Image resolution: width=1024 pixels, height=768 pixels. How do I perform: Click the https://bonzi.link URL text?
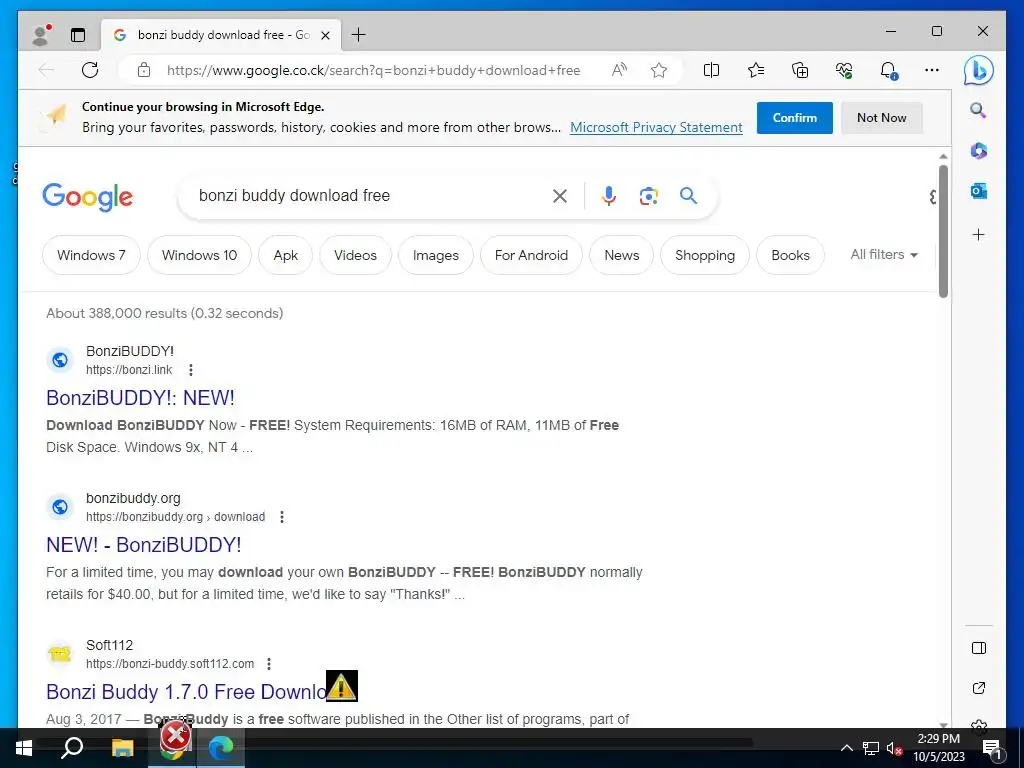129,370
